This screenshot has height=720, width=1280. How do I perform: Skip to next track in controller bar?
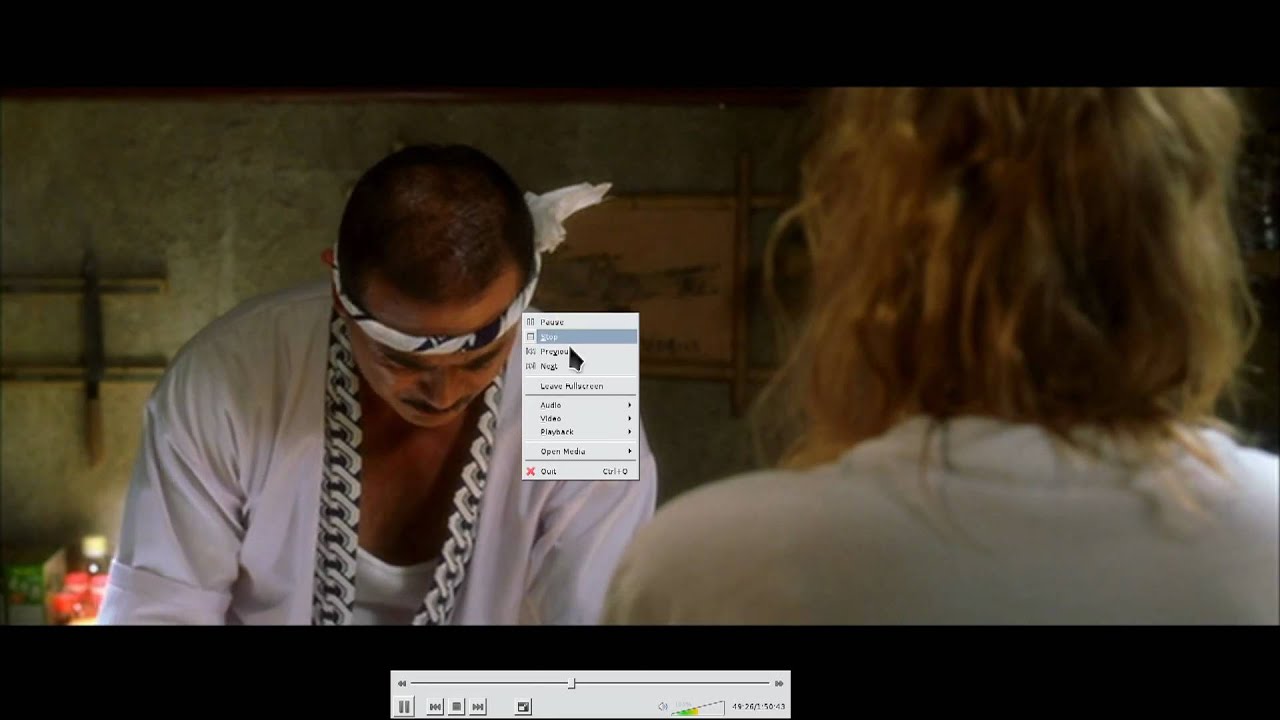click(x=478, y=707)
